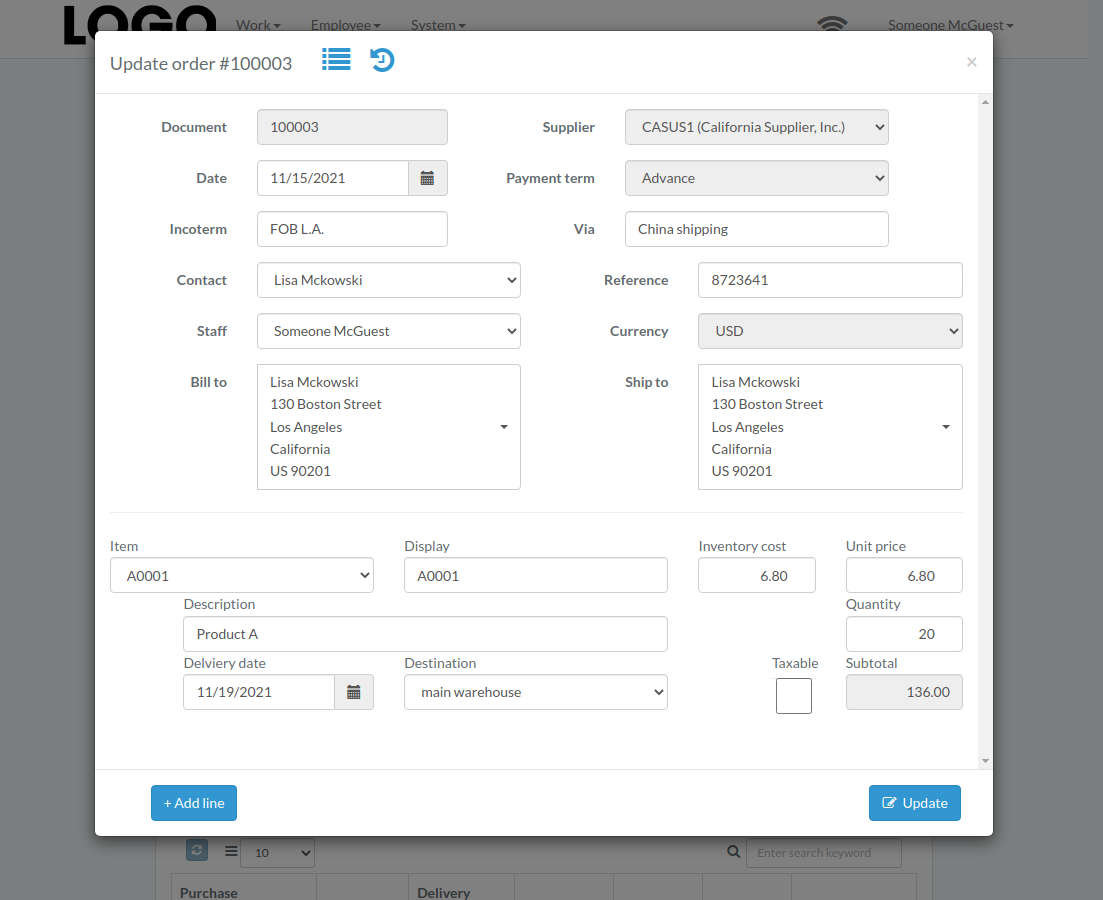Open the Staff dropdown

(388, 331)
